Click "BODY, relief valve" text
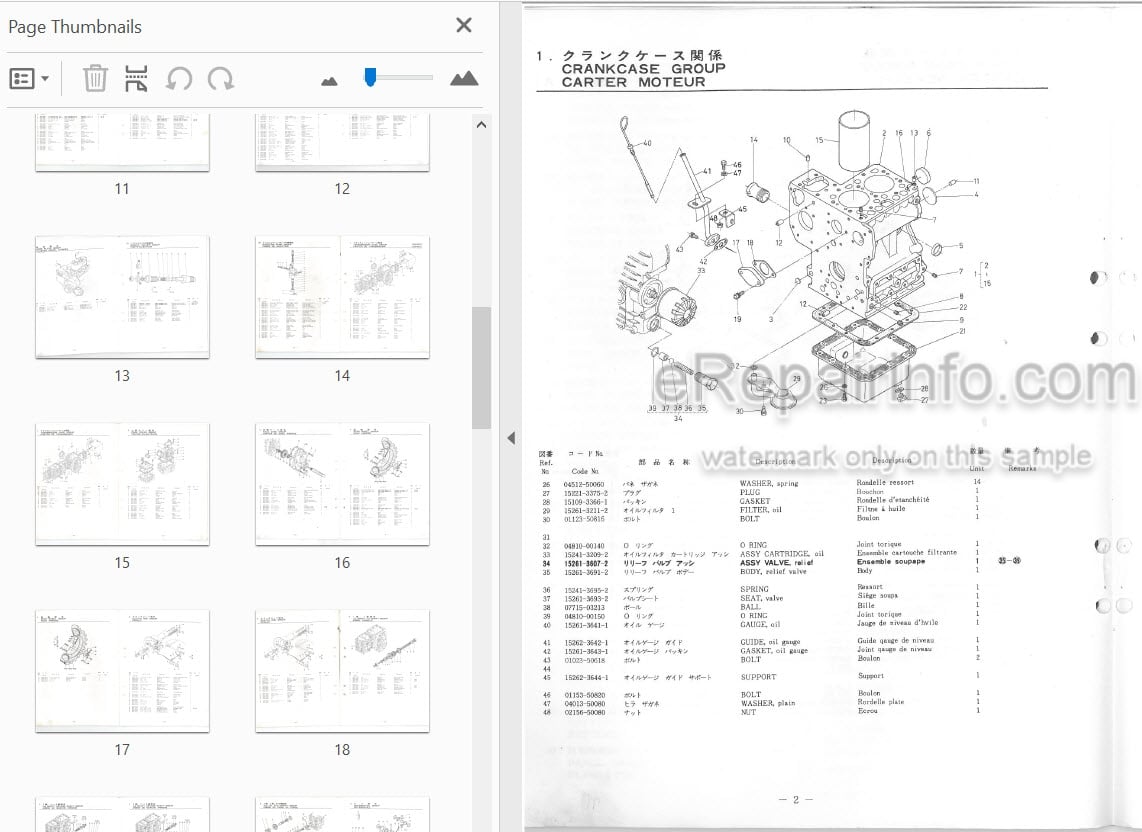This screenshot has height=832, width=1142. 773,572
